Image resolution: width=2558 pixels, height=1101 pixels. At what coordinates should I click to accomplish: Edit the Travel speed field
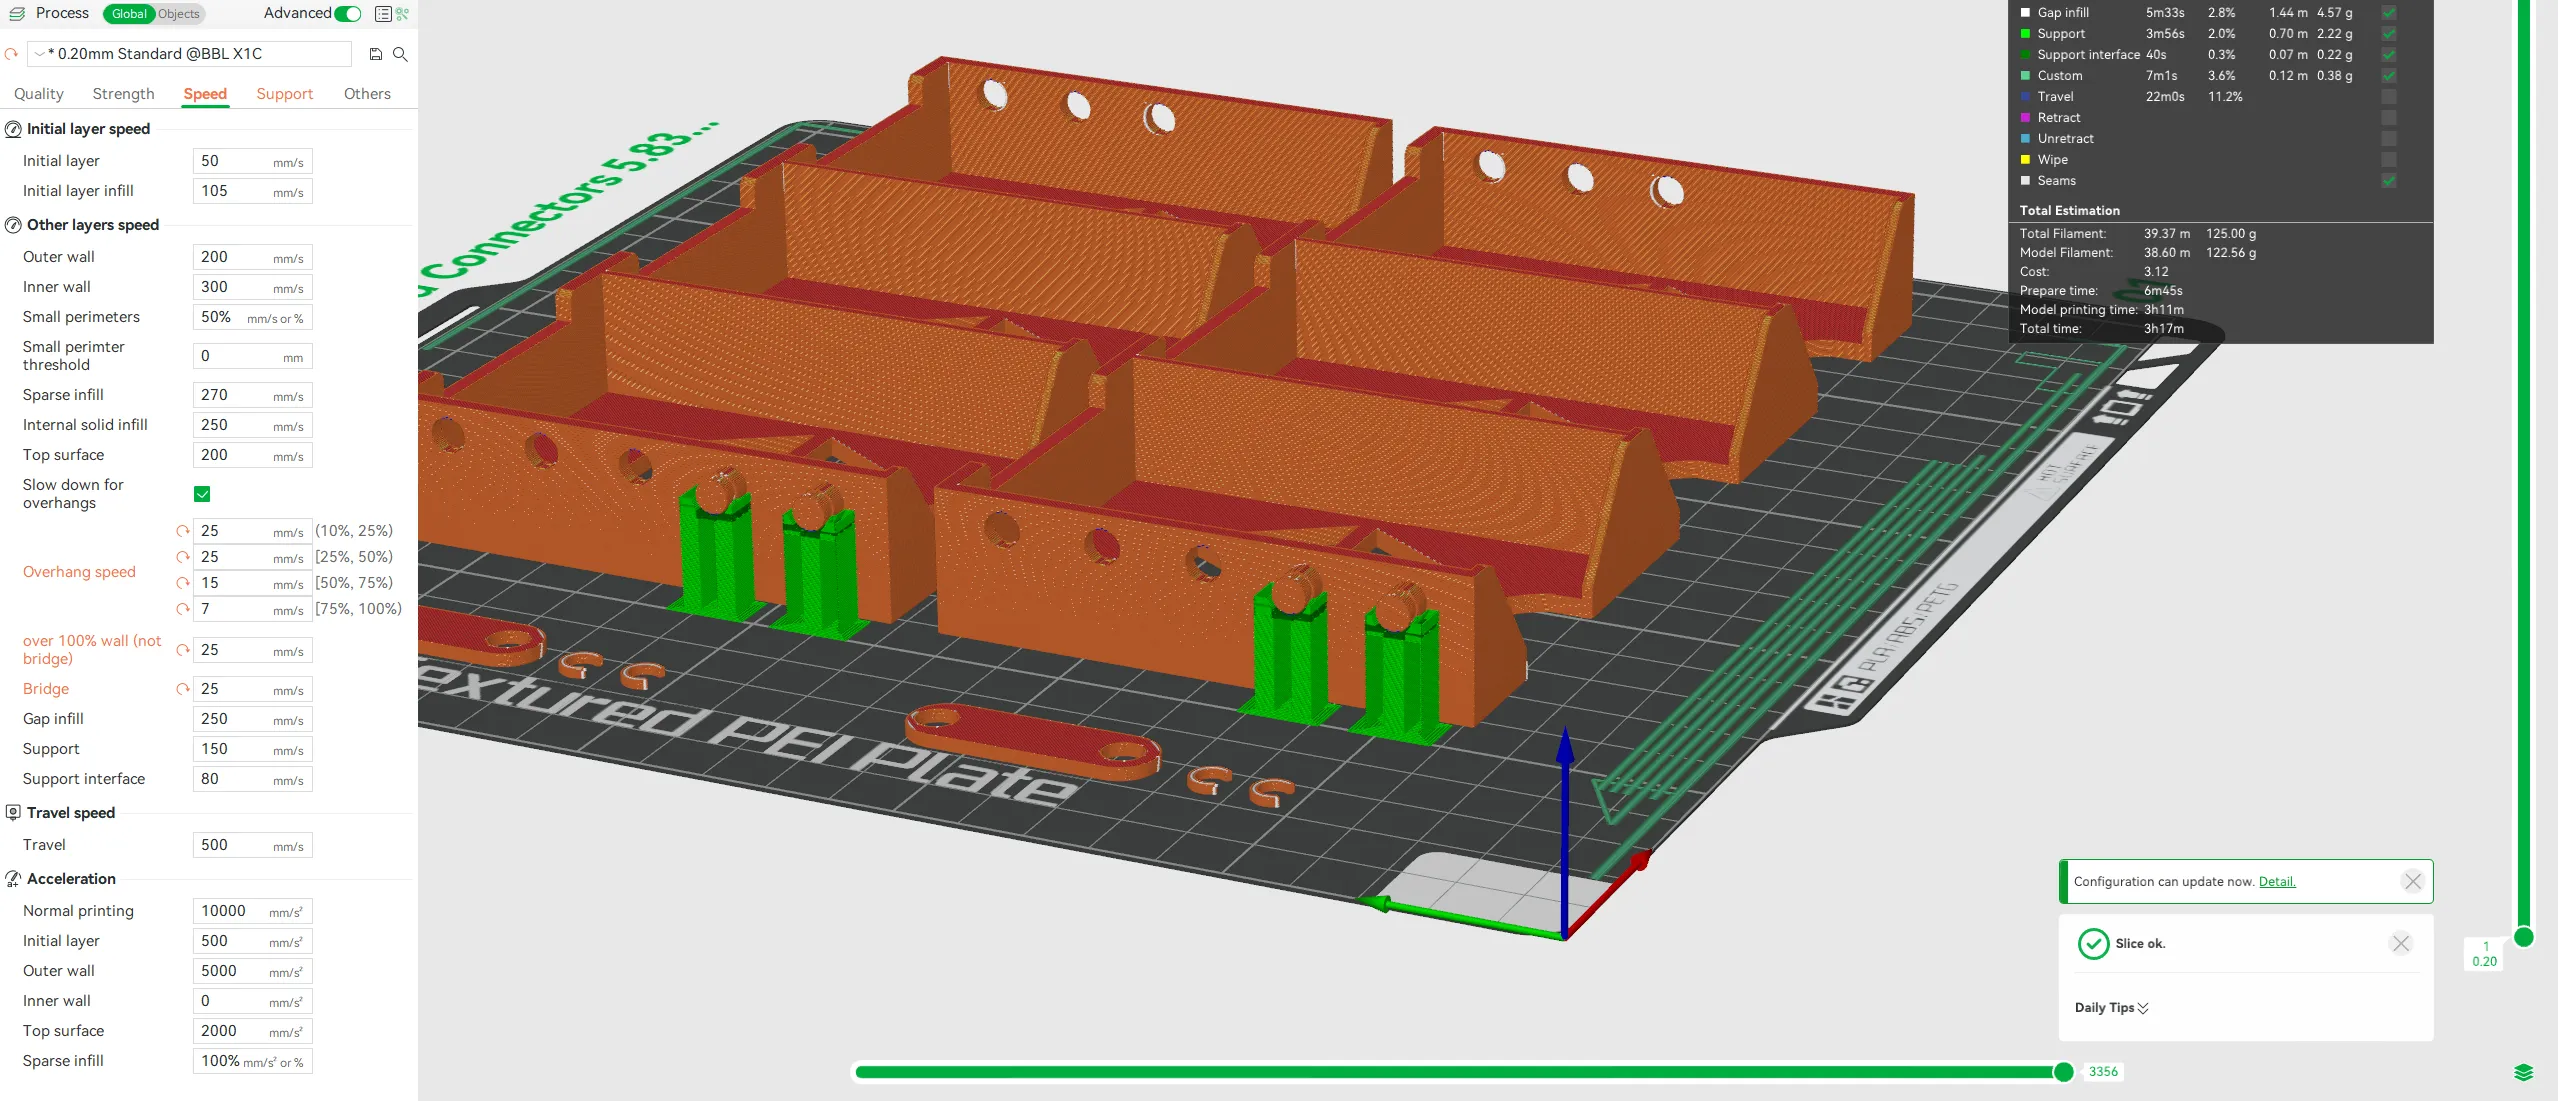[252, 845]
